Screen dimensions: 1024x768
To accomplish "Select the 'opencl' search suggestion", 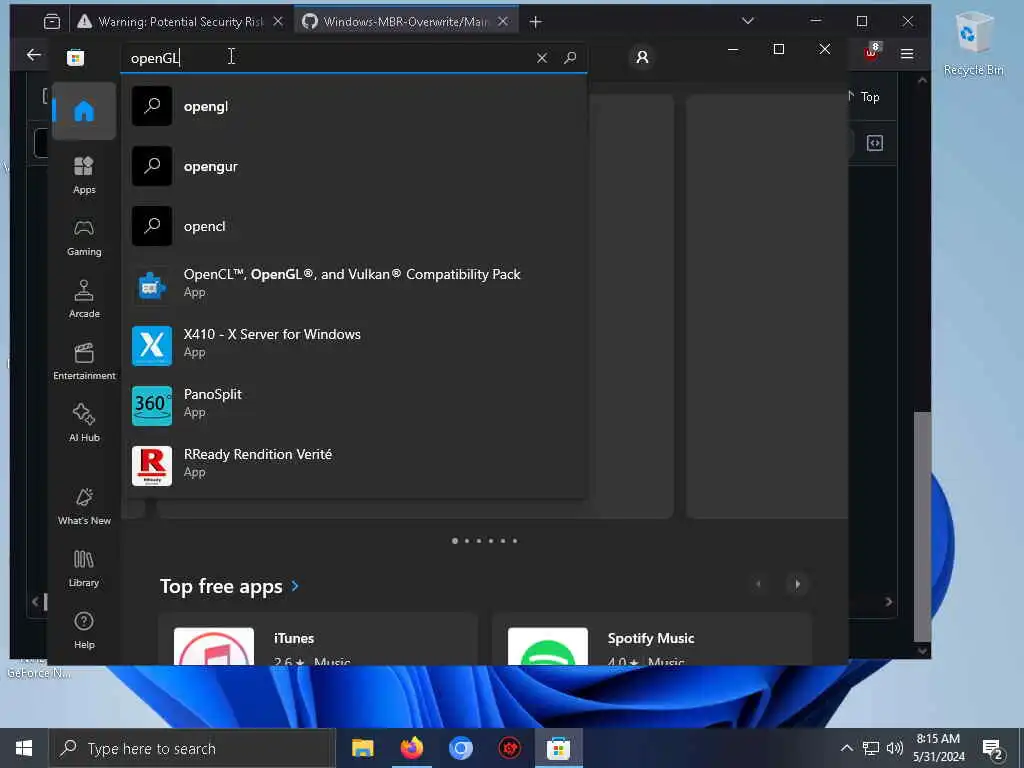I will click(x=356, y=226).
